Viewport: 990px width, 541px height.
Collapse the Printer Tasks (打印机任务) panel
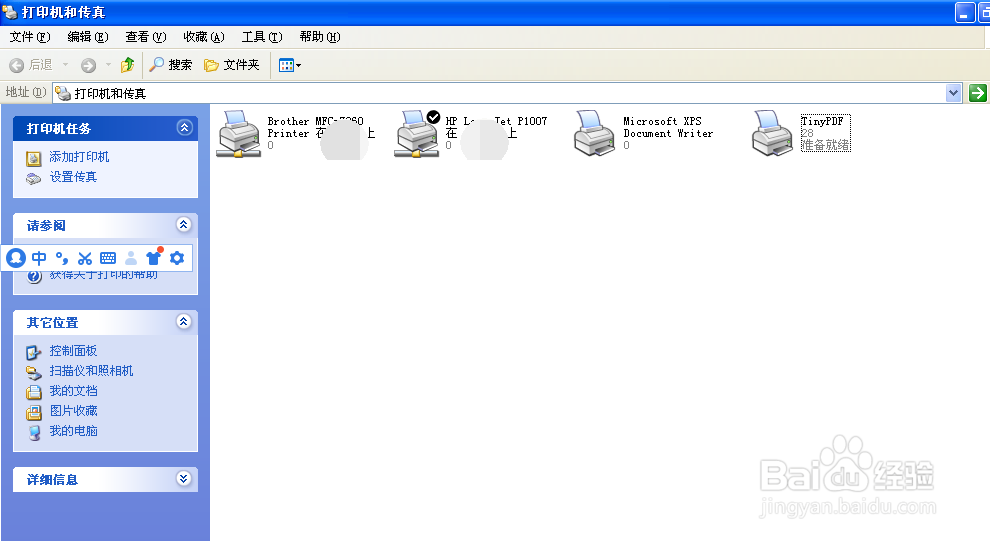click(184, 128)
